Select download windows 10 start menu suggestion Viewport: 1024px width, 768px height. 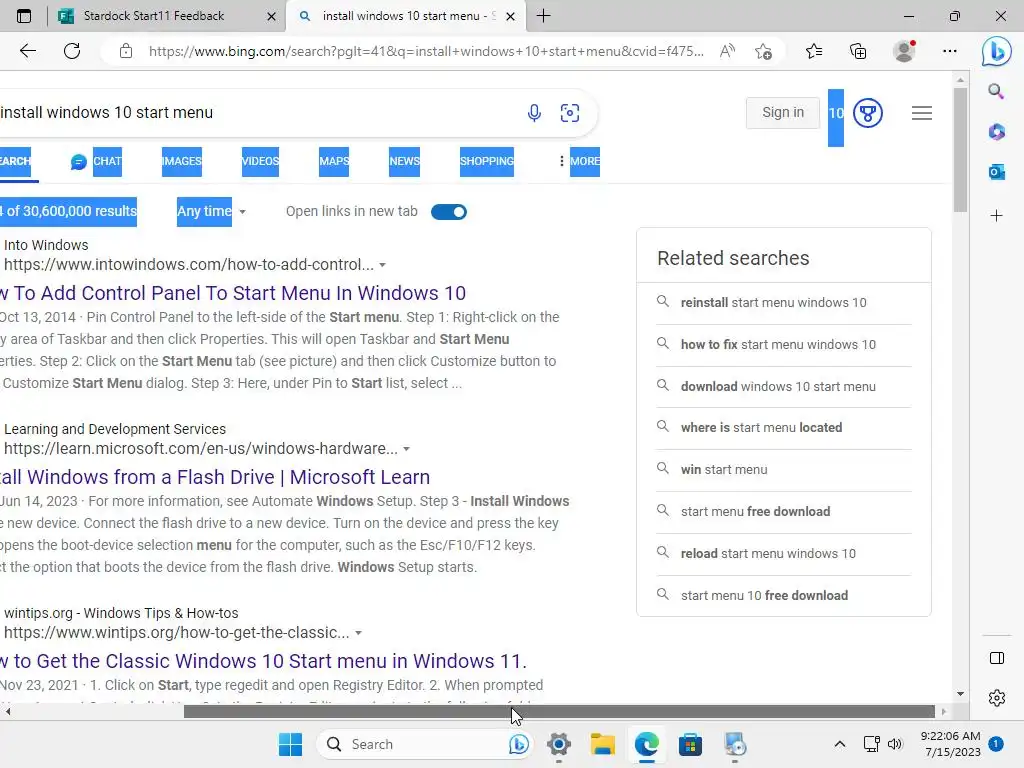pyautogui.click(x=778, y=386)
